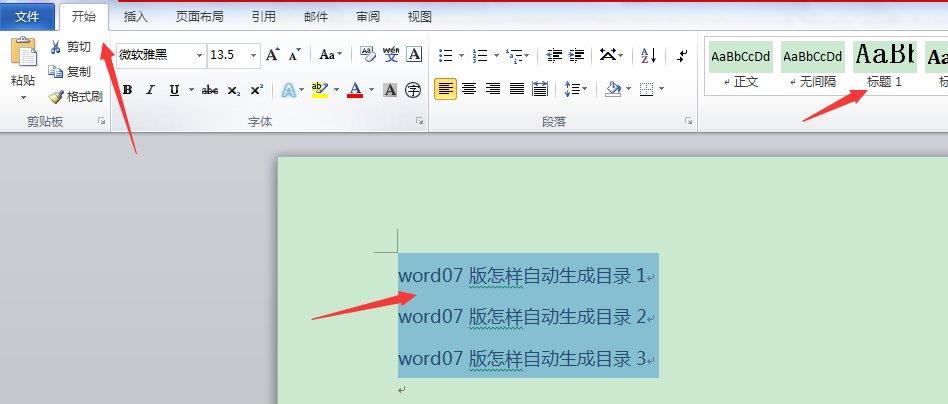Center align text
This screenshot has width=948, height=404.
click(x=469, y=90)
